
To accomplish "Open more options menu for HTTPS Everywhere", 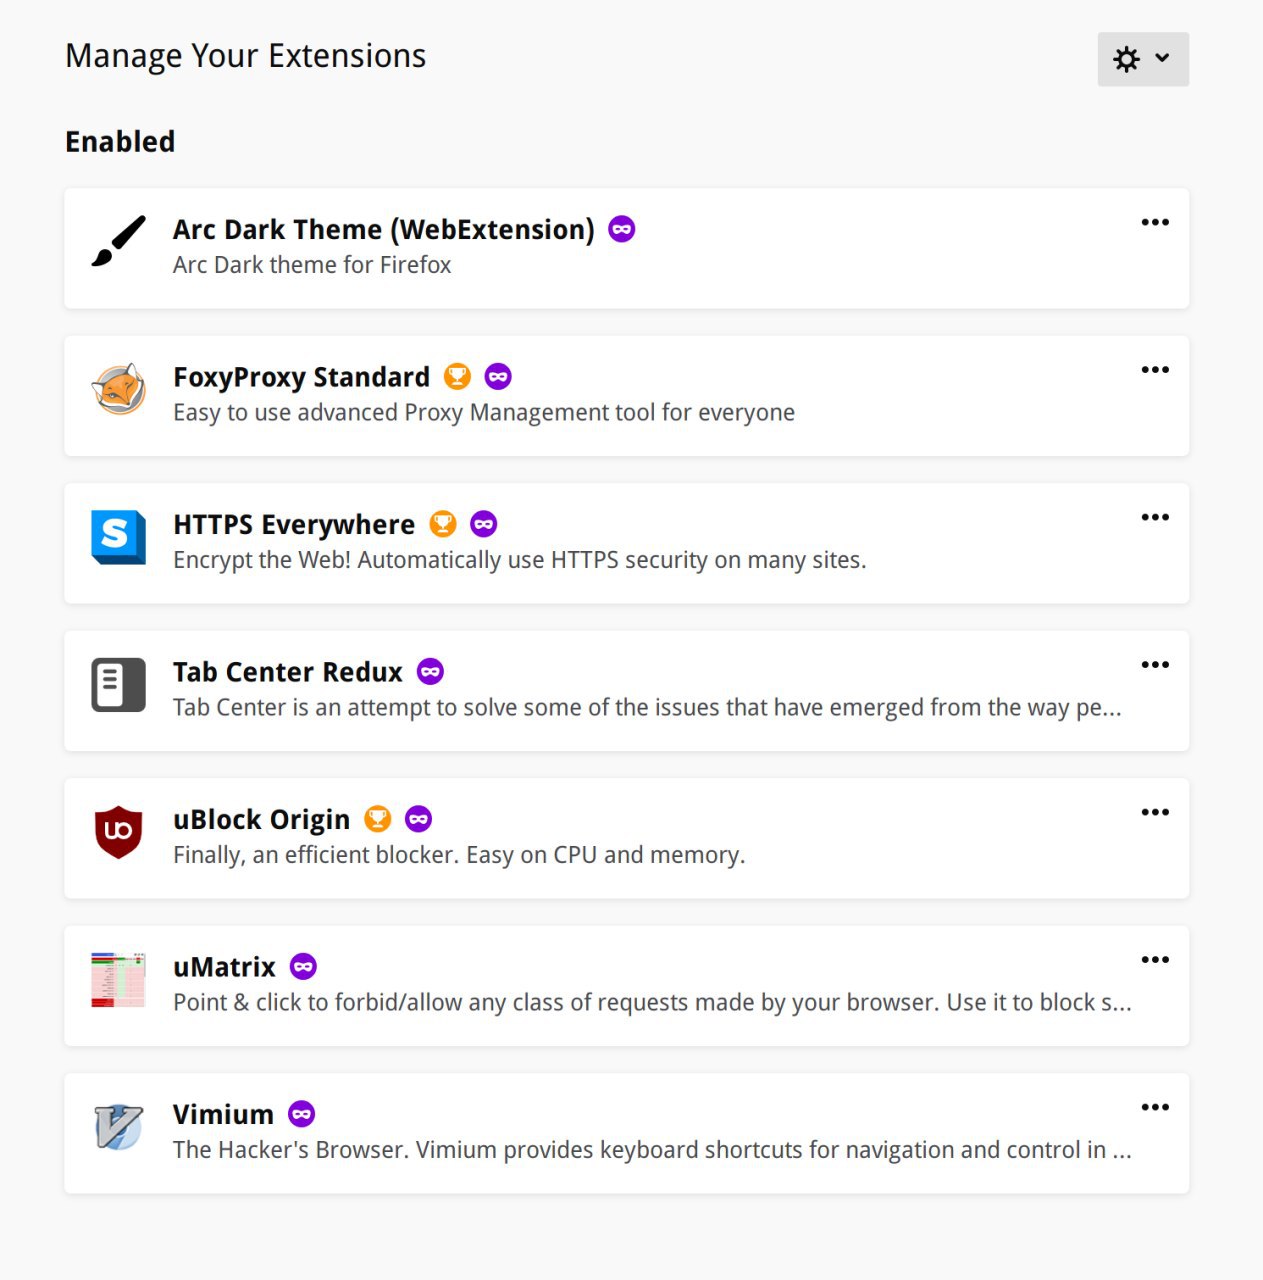I will coord(1155,517).
